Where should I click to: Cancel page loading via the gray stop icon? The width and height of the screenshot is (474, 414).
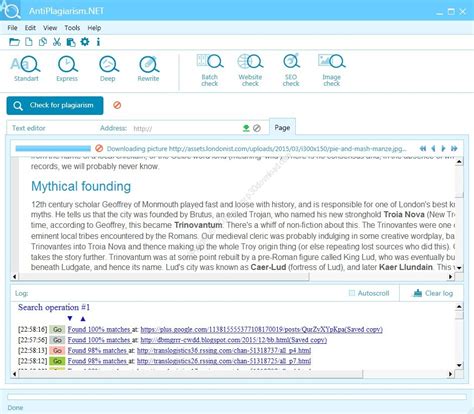point(257,128)
